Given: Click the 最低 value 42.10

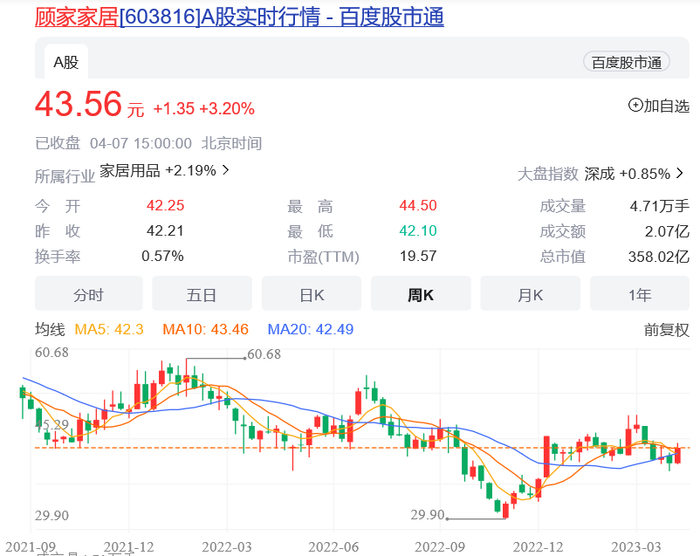Looking at the screenshot, I should pyautogui.click(x=418, y=231).
